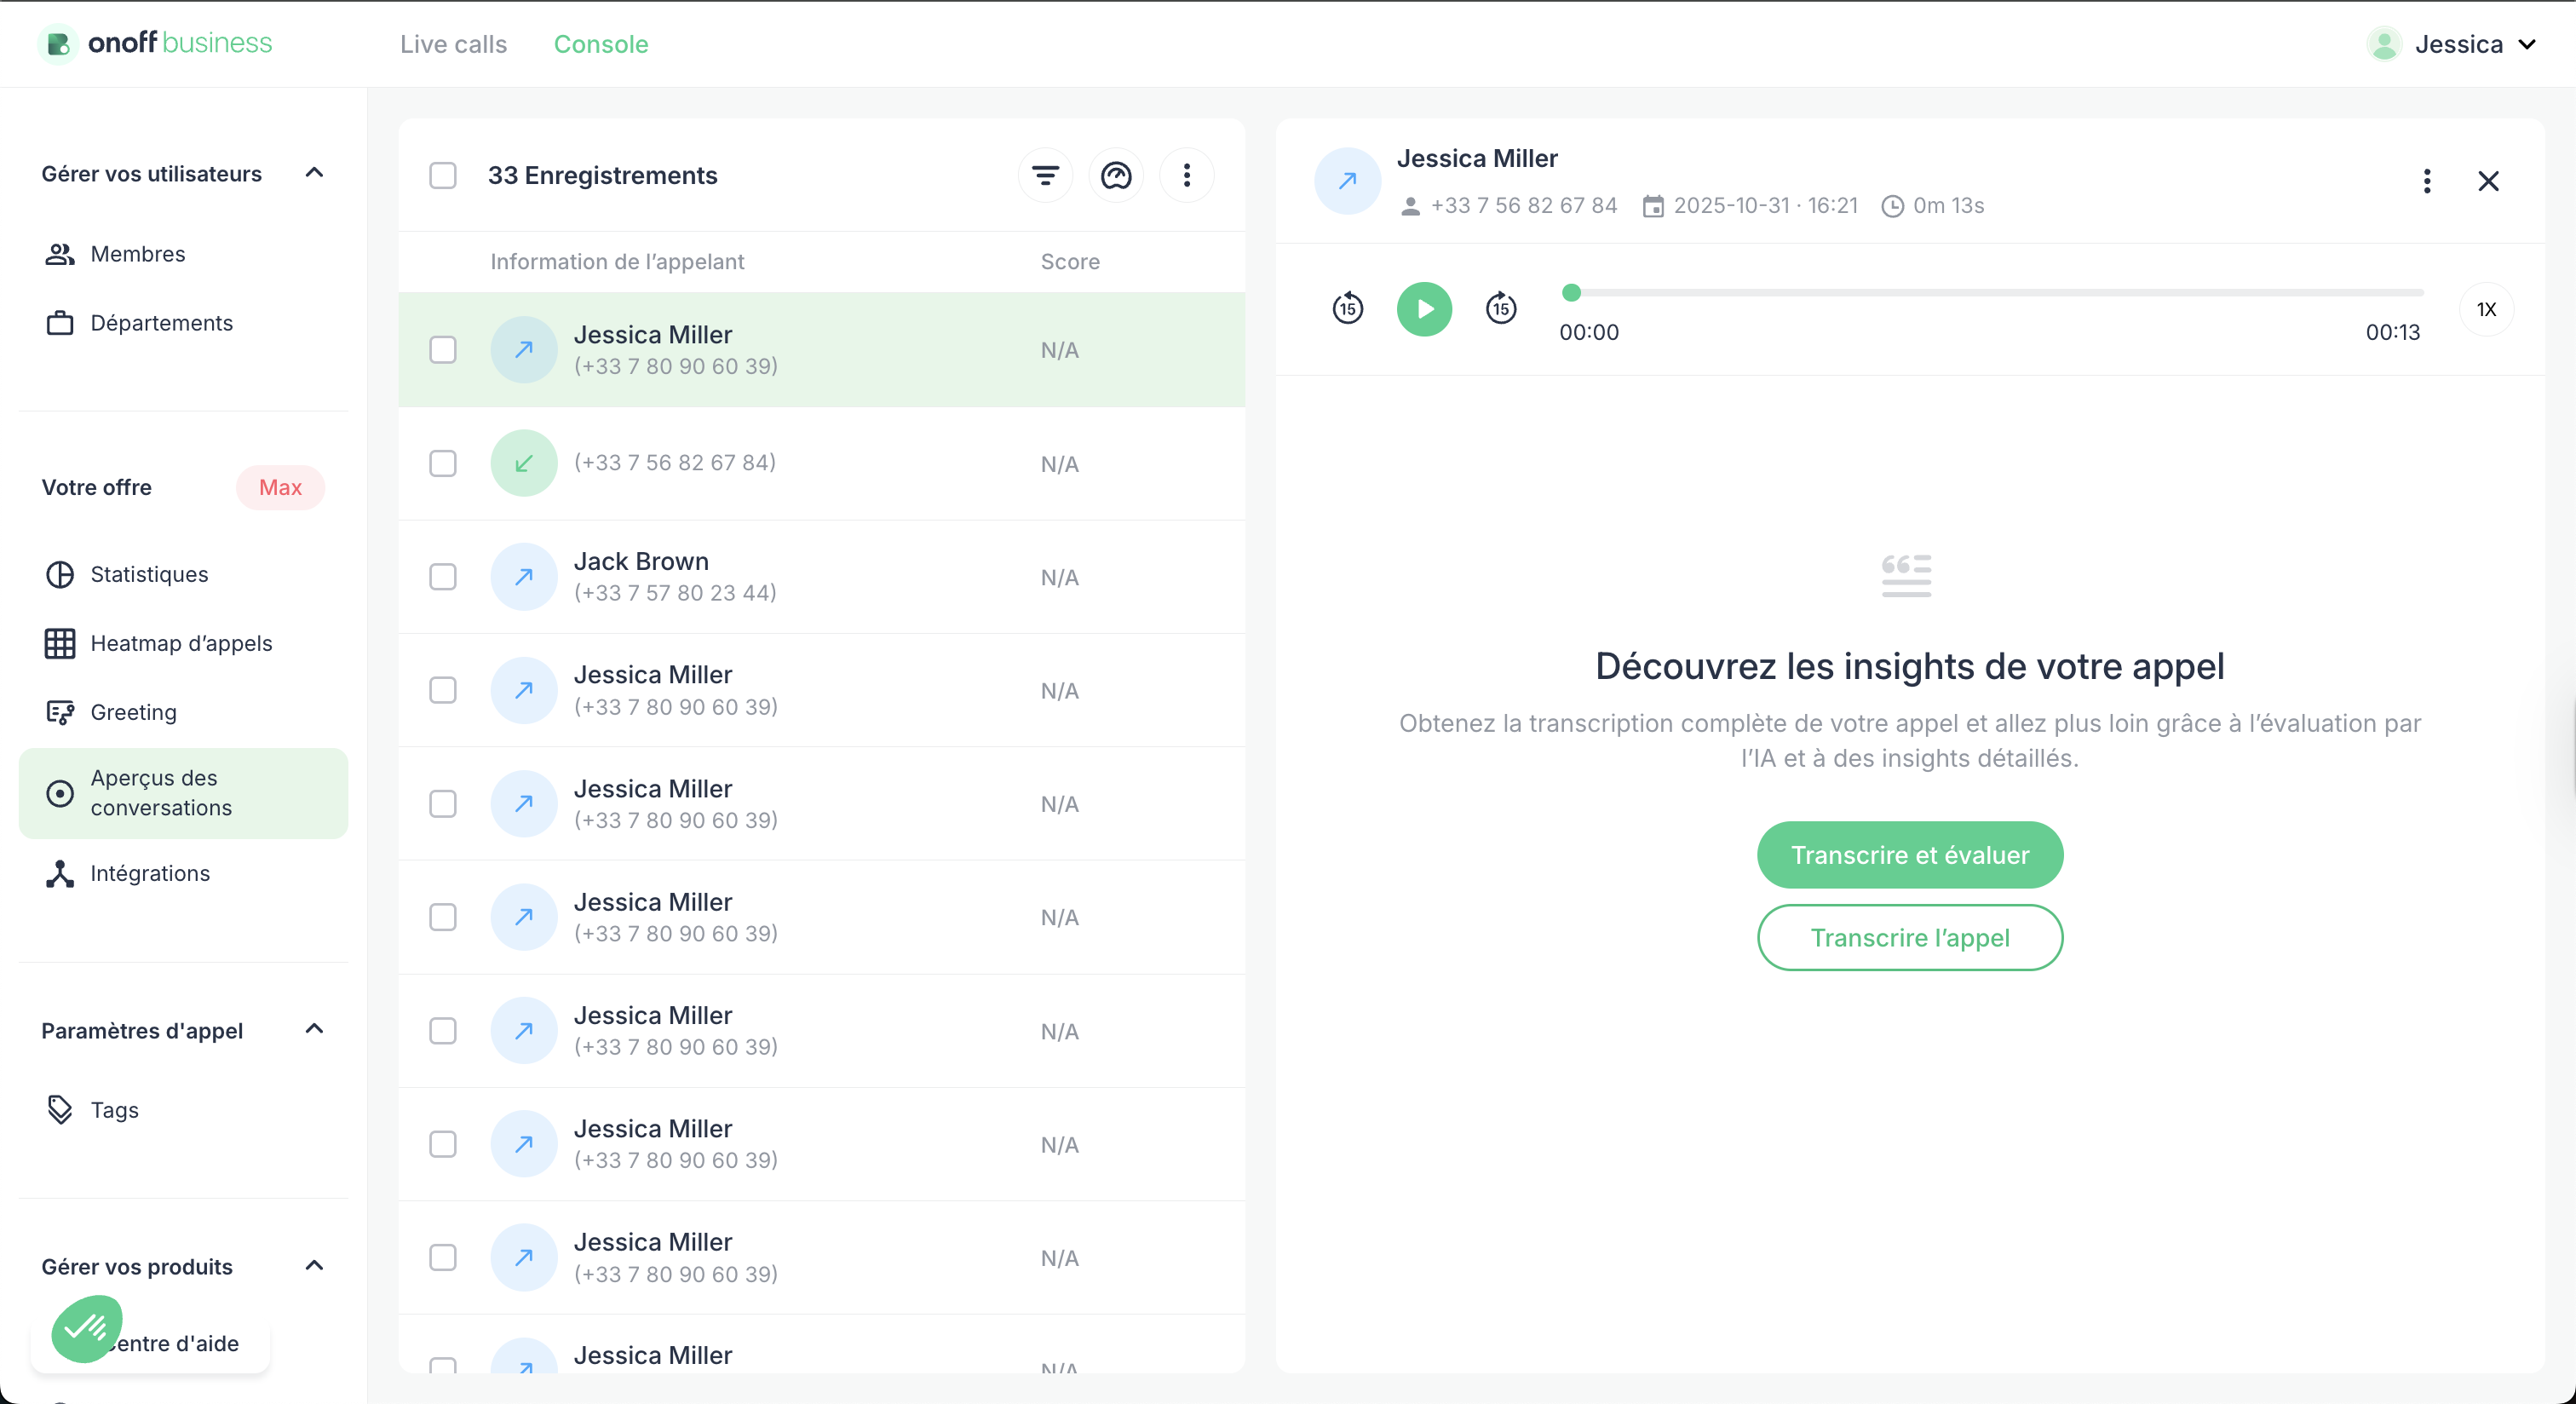Image resolution: width=2576 pixels, height=1404 pixels.
Task: Close the Jessica Miller call detail panel
Action: coord(2488,181)
